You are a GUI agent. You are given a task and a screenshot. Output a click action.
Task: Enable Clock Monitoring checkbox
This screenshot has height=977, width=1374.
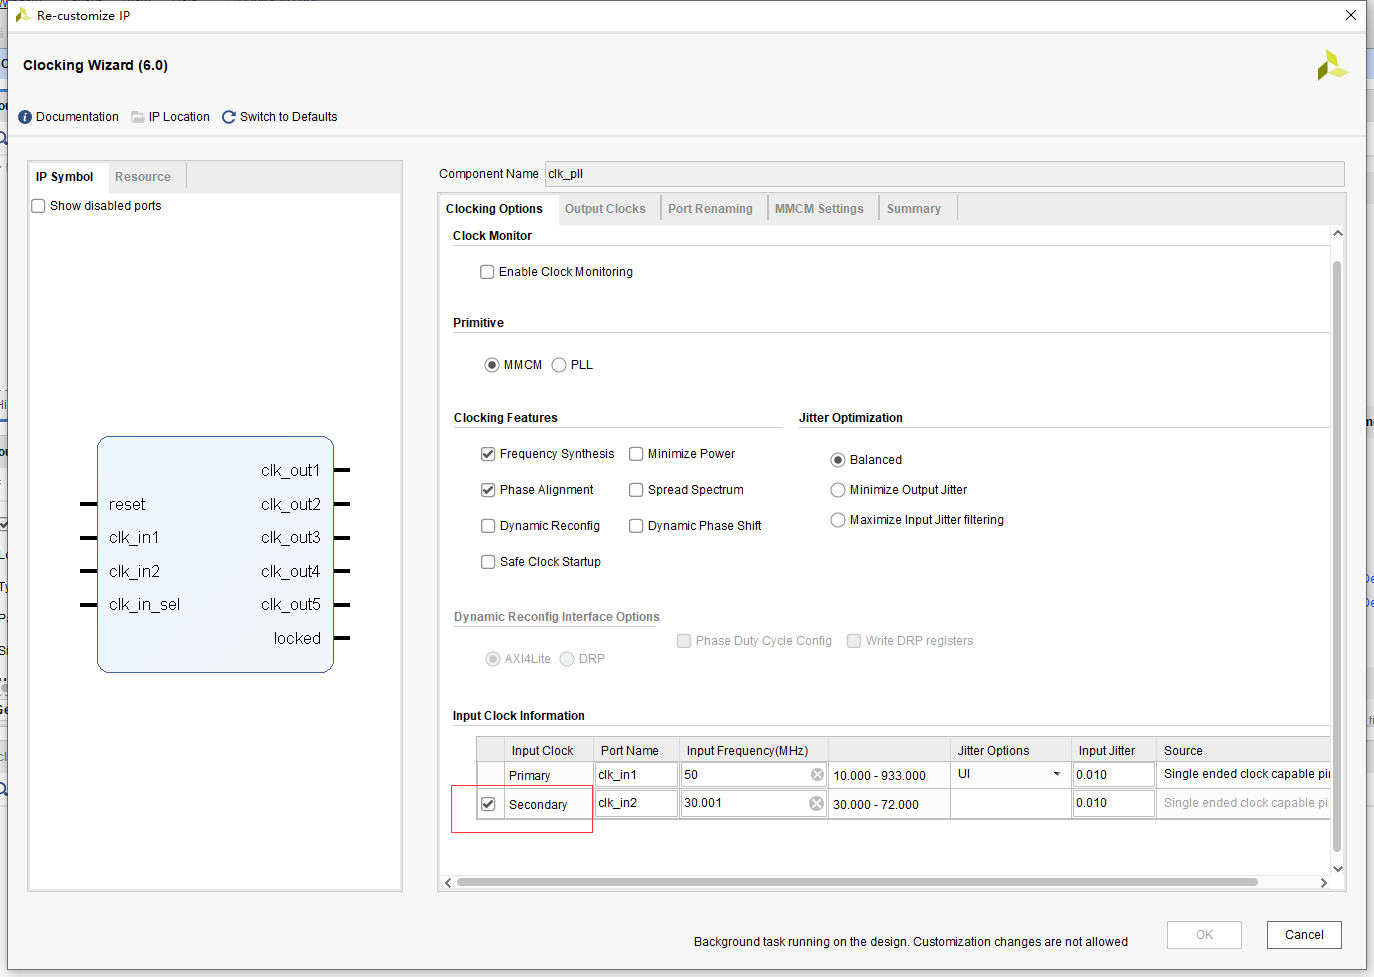pos(487,272)
